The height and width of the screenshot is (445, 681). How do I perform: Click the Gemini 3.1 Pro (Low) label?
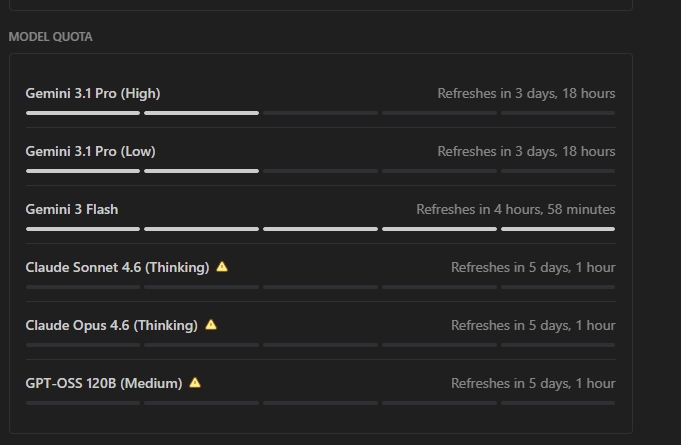(x=90, y=151)
